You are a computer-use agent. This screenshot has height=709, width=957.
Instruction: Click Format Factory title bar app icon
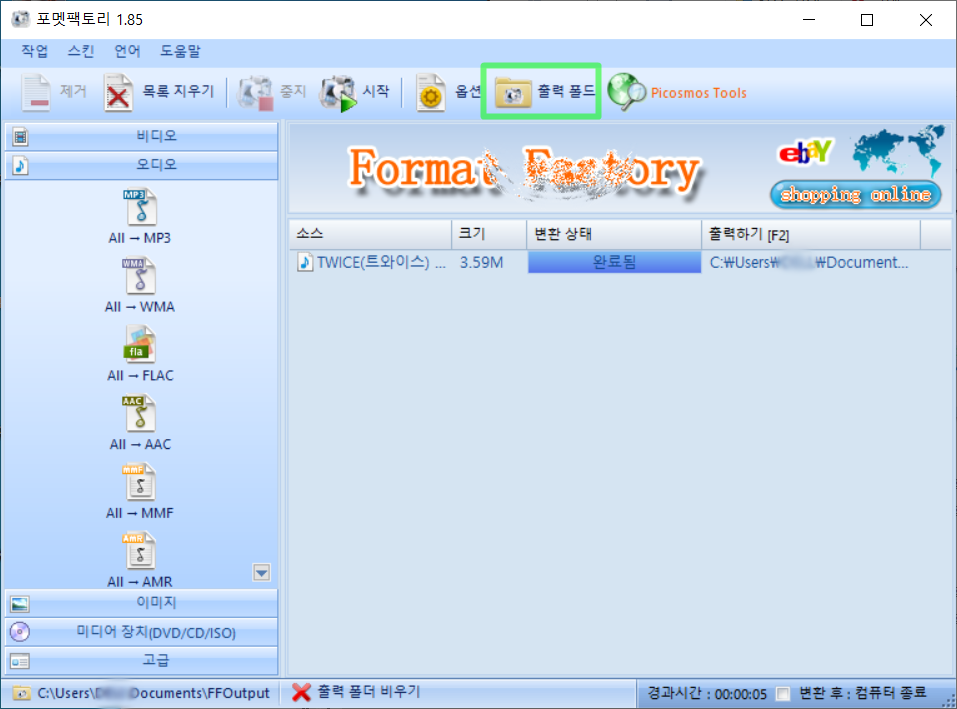pyautogui.click(x=20, y=19)
